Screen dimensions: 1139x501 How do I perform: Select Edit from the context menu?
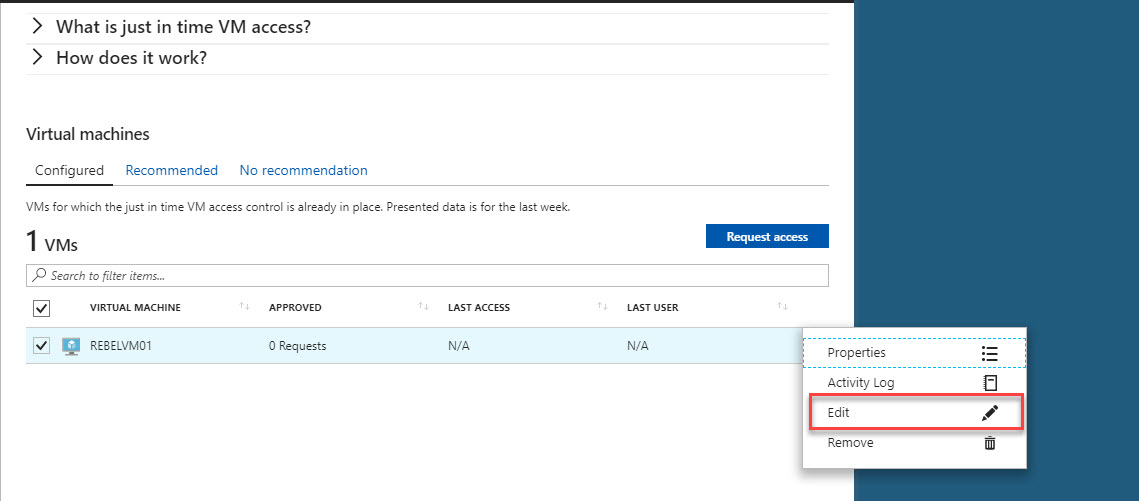point(914,412)
